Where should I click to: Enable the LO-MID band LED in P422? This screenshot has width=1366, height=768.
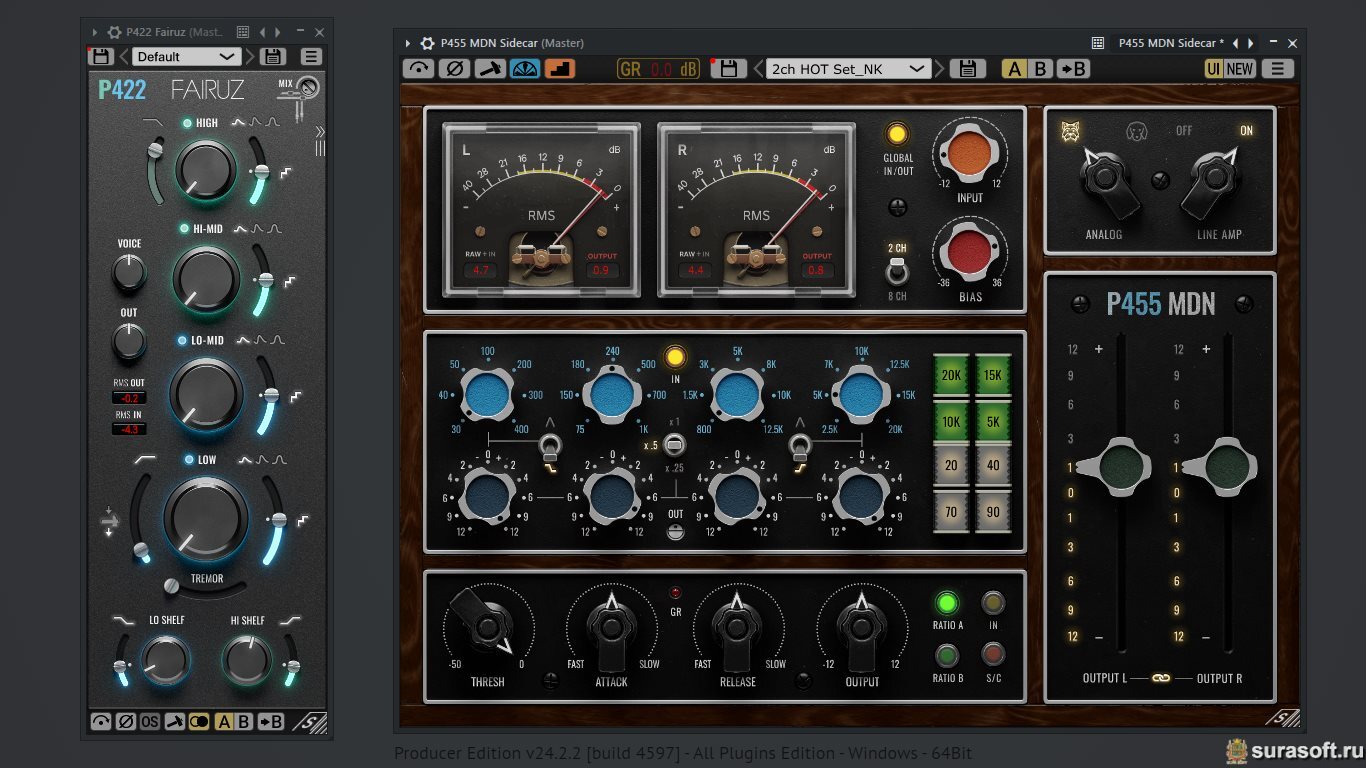[x=182, y=340]
